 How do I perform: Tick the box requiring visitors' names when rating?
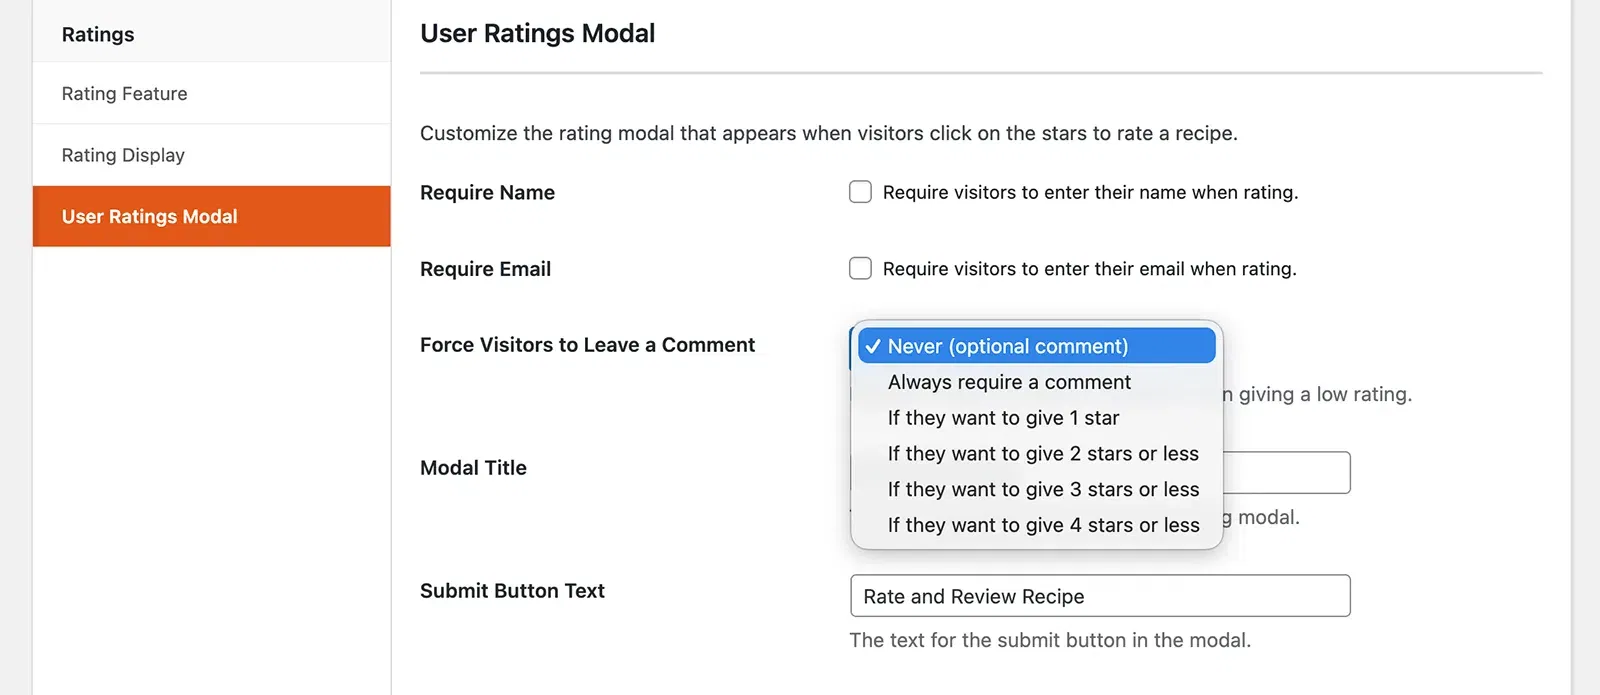[860, 191]
